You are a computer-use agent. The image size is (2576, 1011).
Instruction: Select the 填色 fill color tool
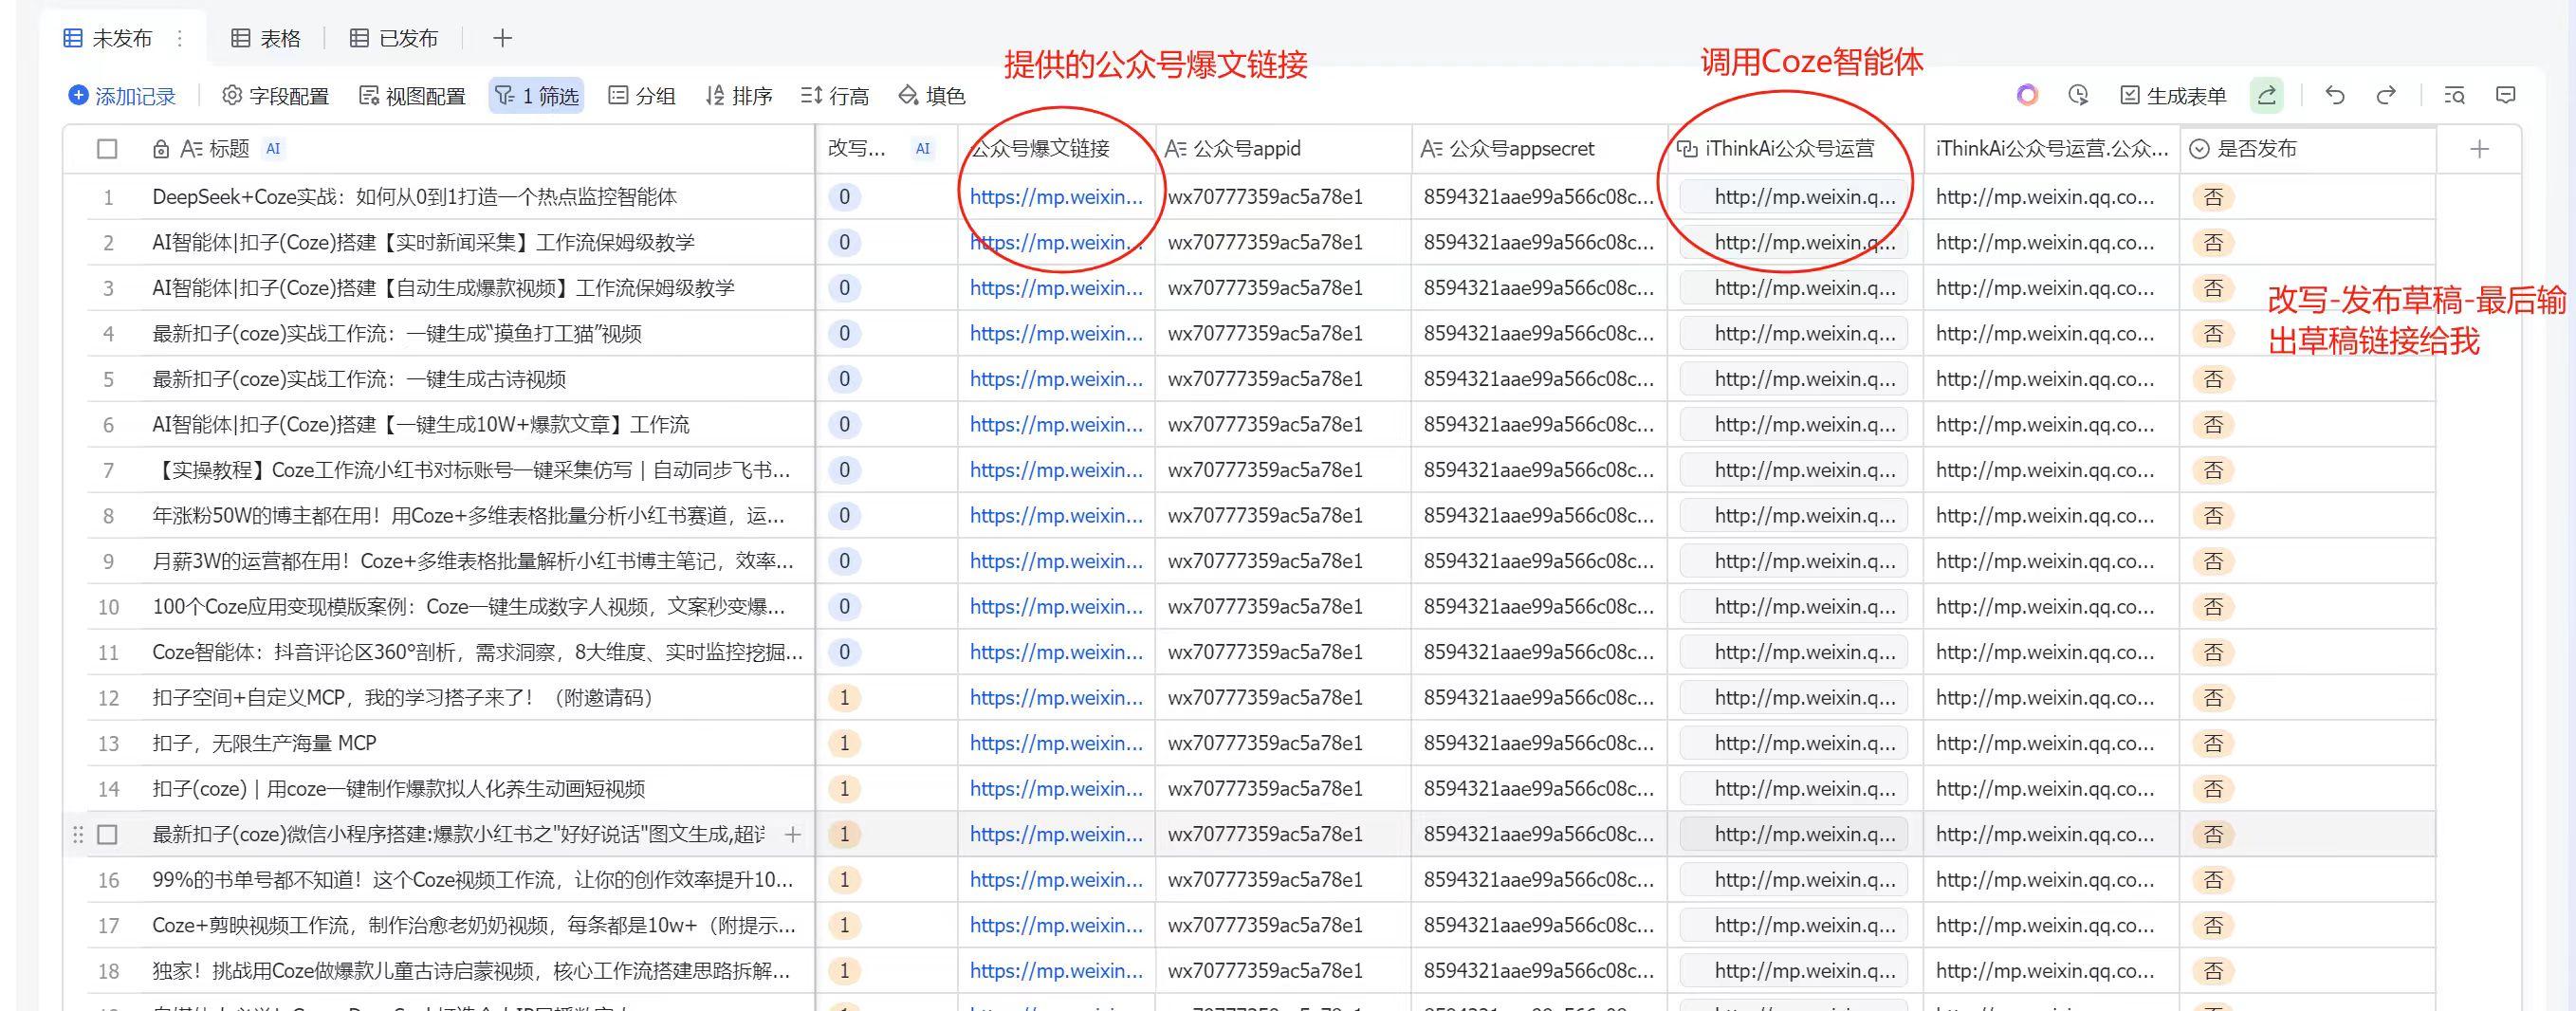pyautogui.click(x=934, y=95)
